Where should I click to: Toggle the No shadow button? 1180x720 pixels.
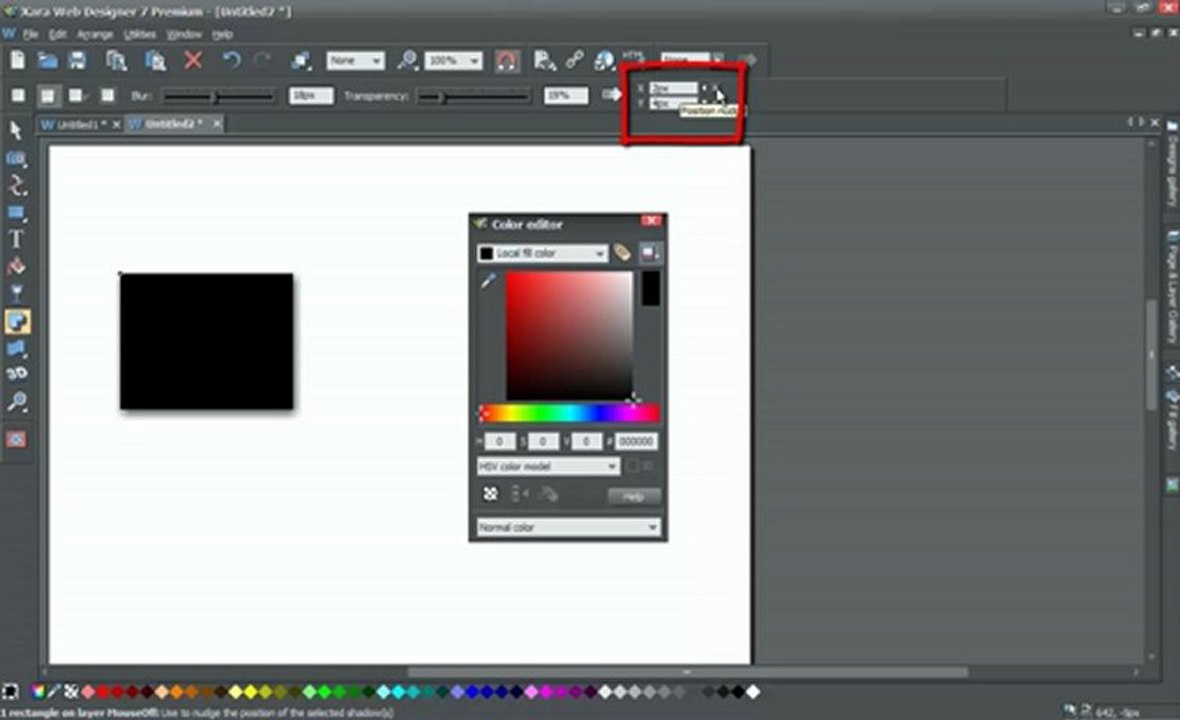pos(18,96)
